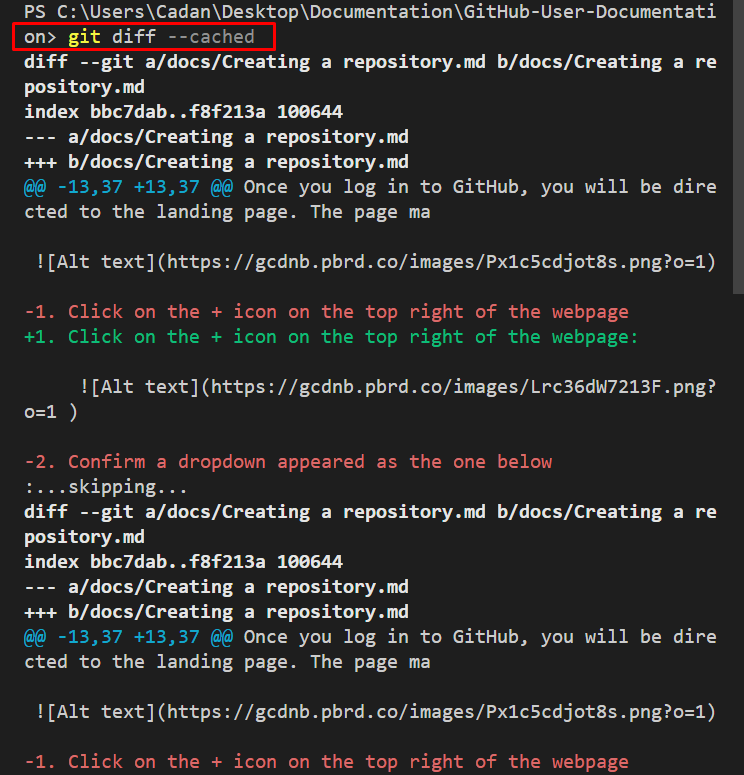The width and height of the screenshot is (744, 775).
Task: Click the ':...skipping...' pager line
Action: pyautogui.click(x=106, y=487)
